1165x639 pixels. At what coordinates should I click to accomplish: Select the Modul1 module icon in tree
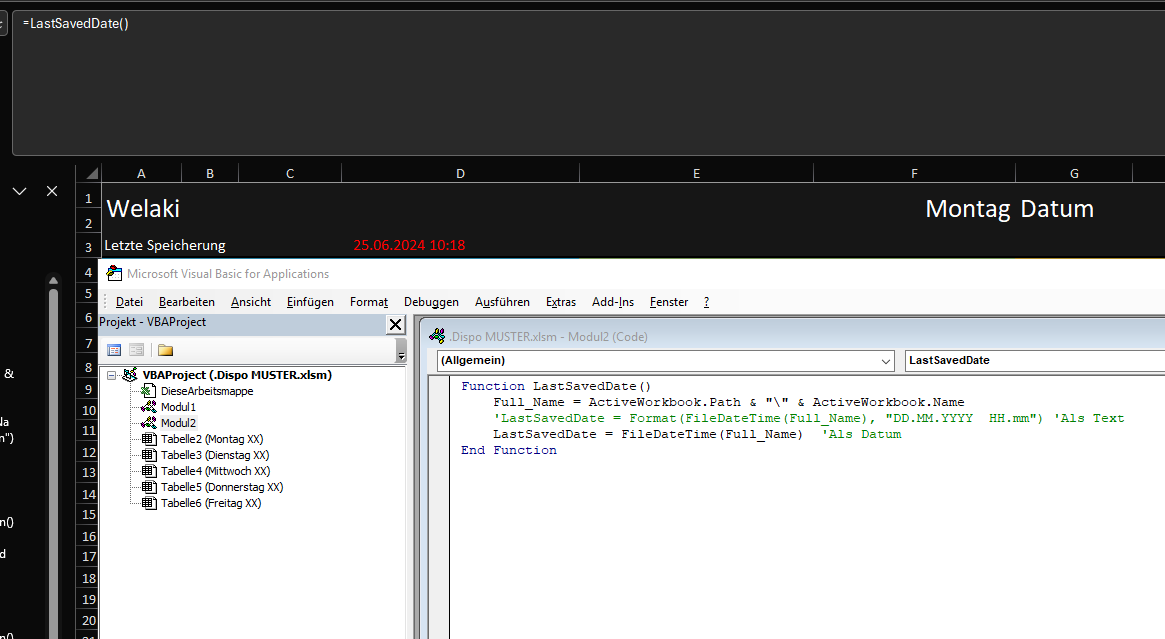coord(149,407)
